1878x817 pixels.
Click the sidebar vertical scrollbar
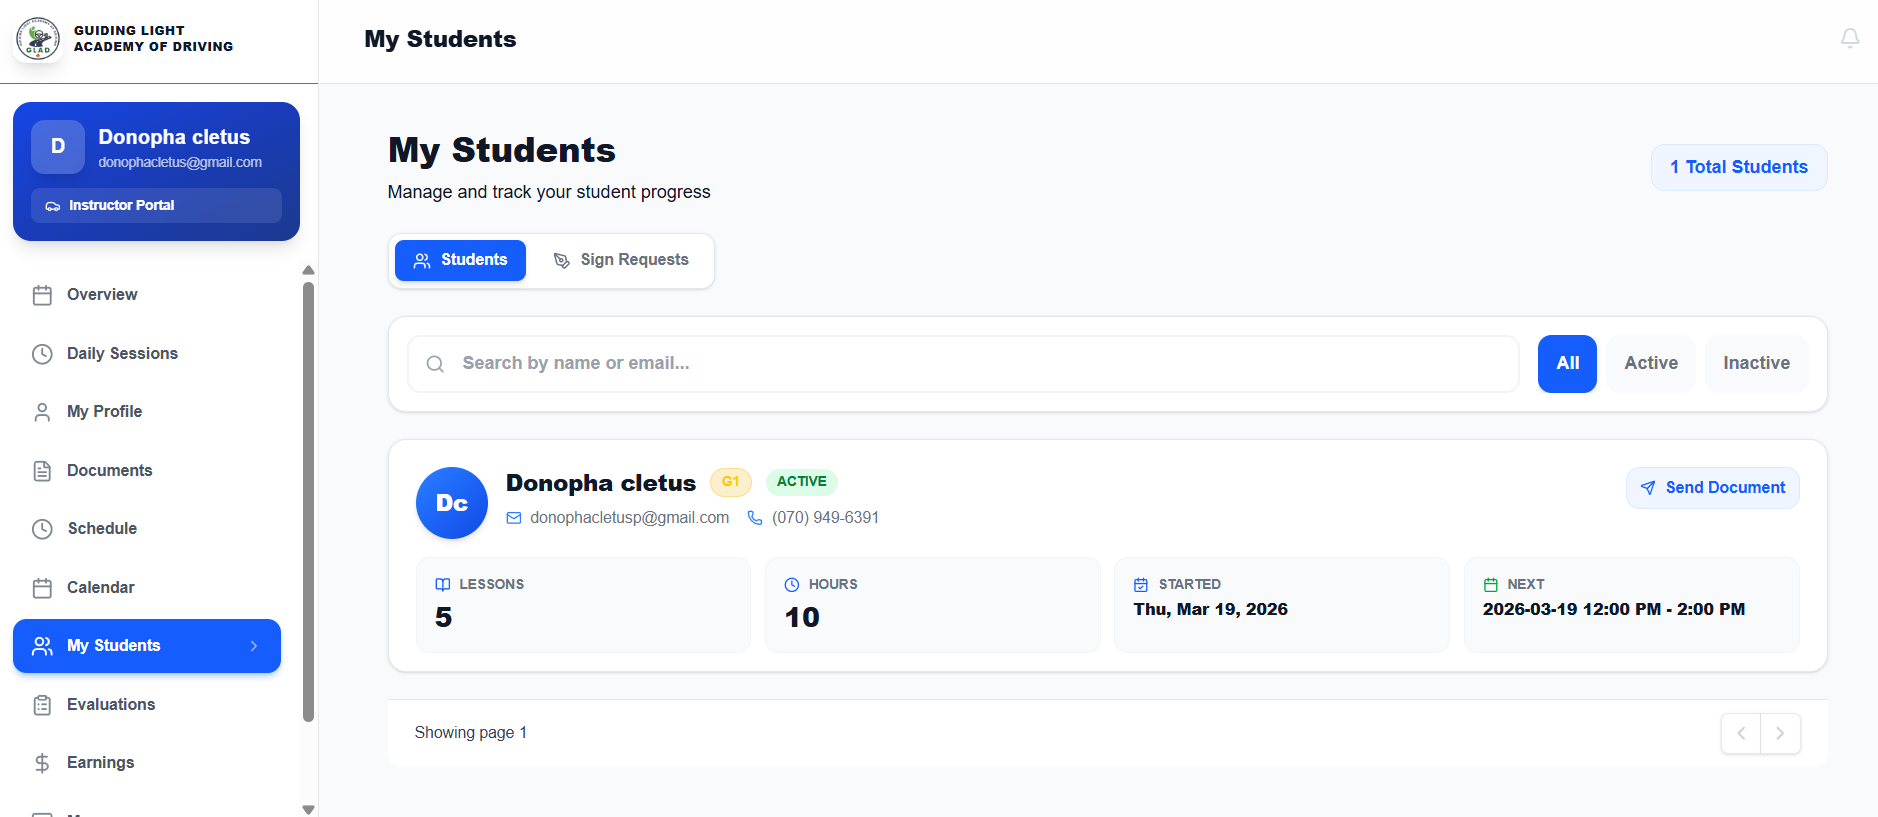coord(308,500)
